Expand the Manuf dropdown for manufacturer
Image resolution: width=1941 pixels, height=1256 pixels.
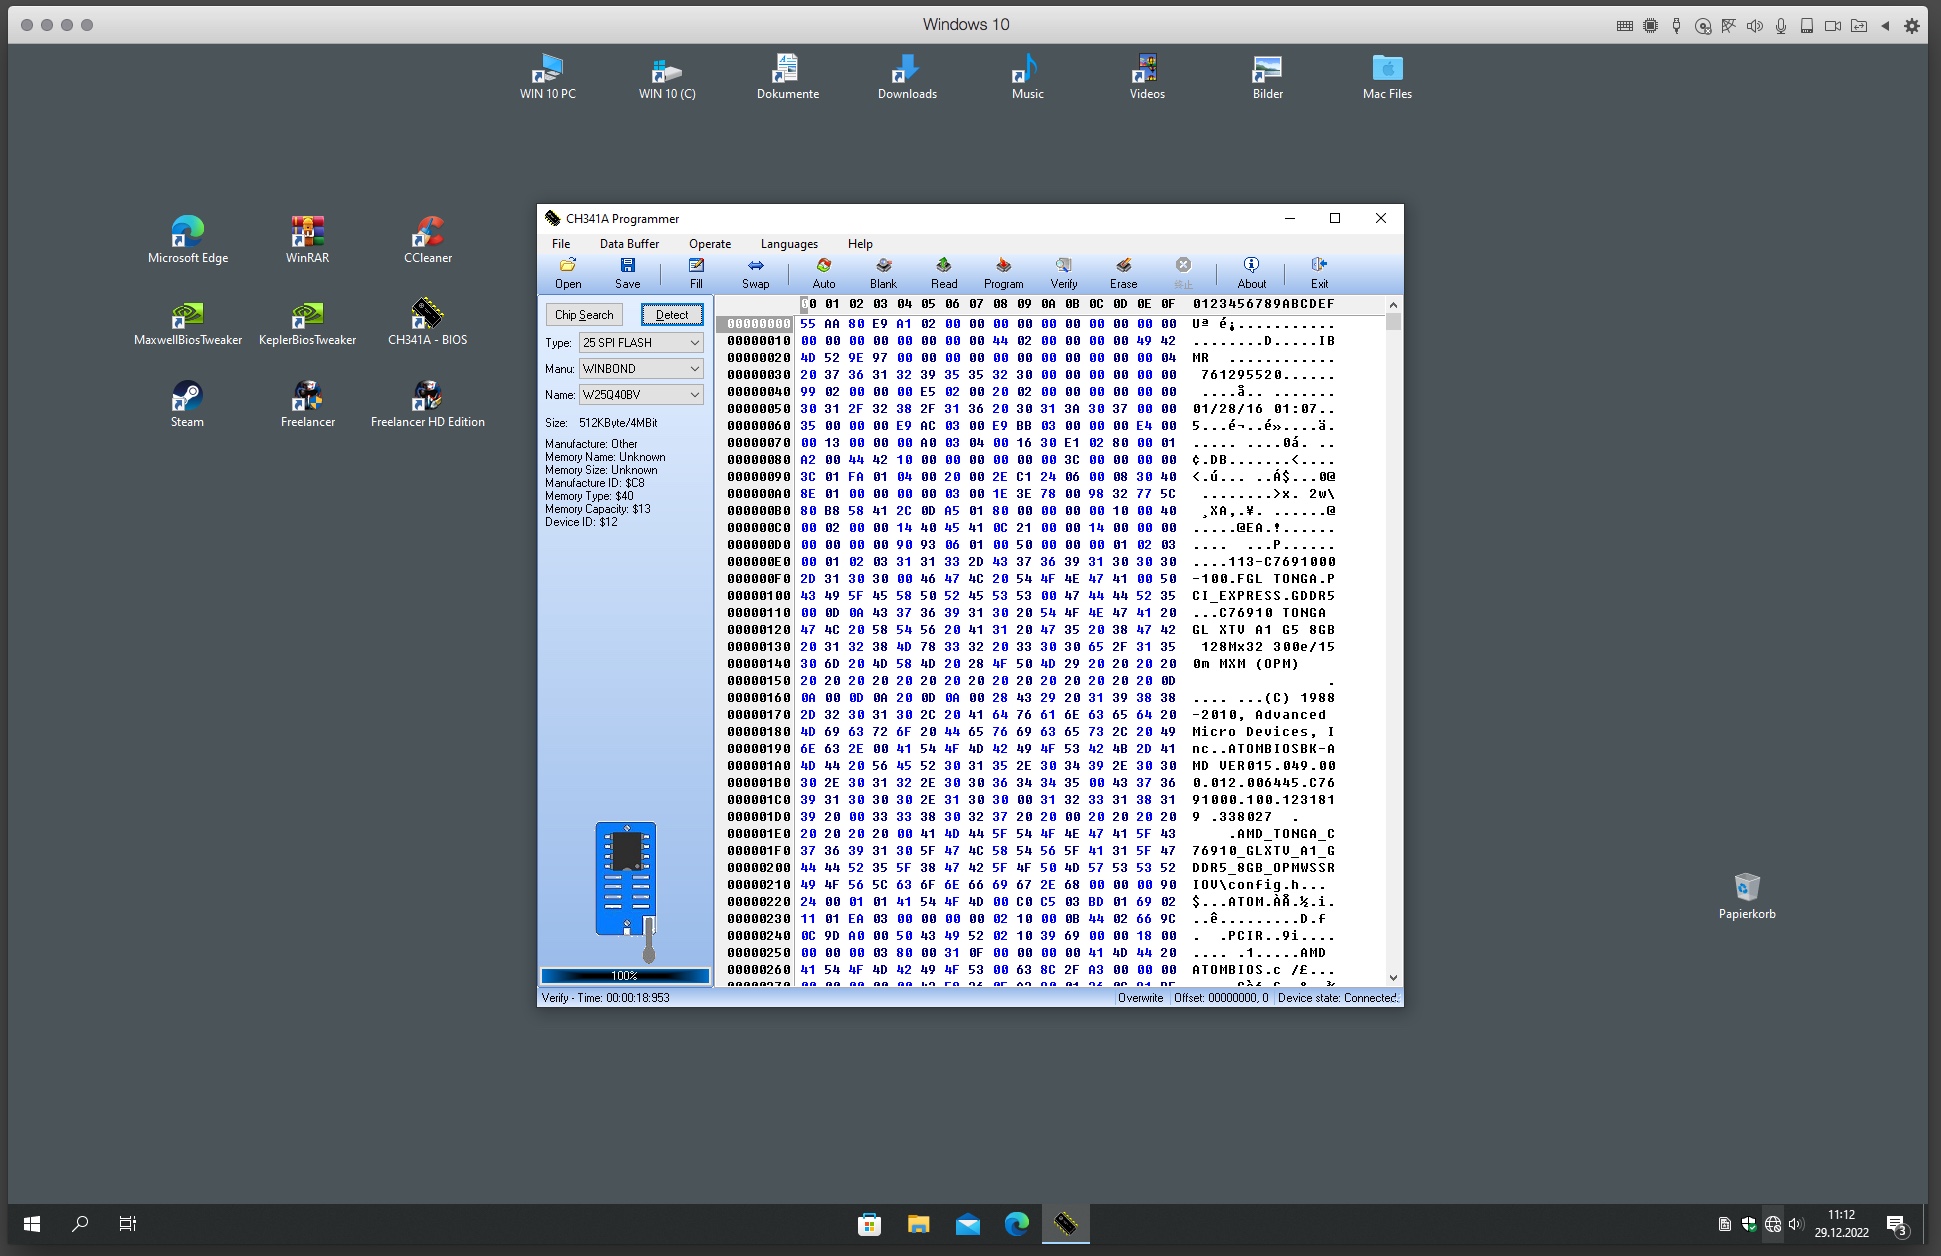click(x=692, y=369)
